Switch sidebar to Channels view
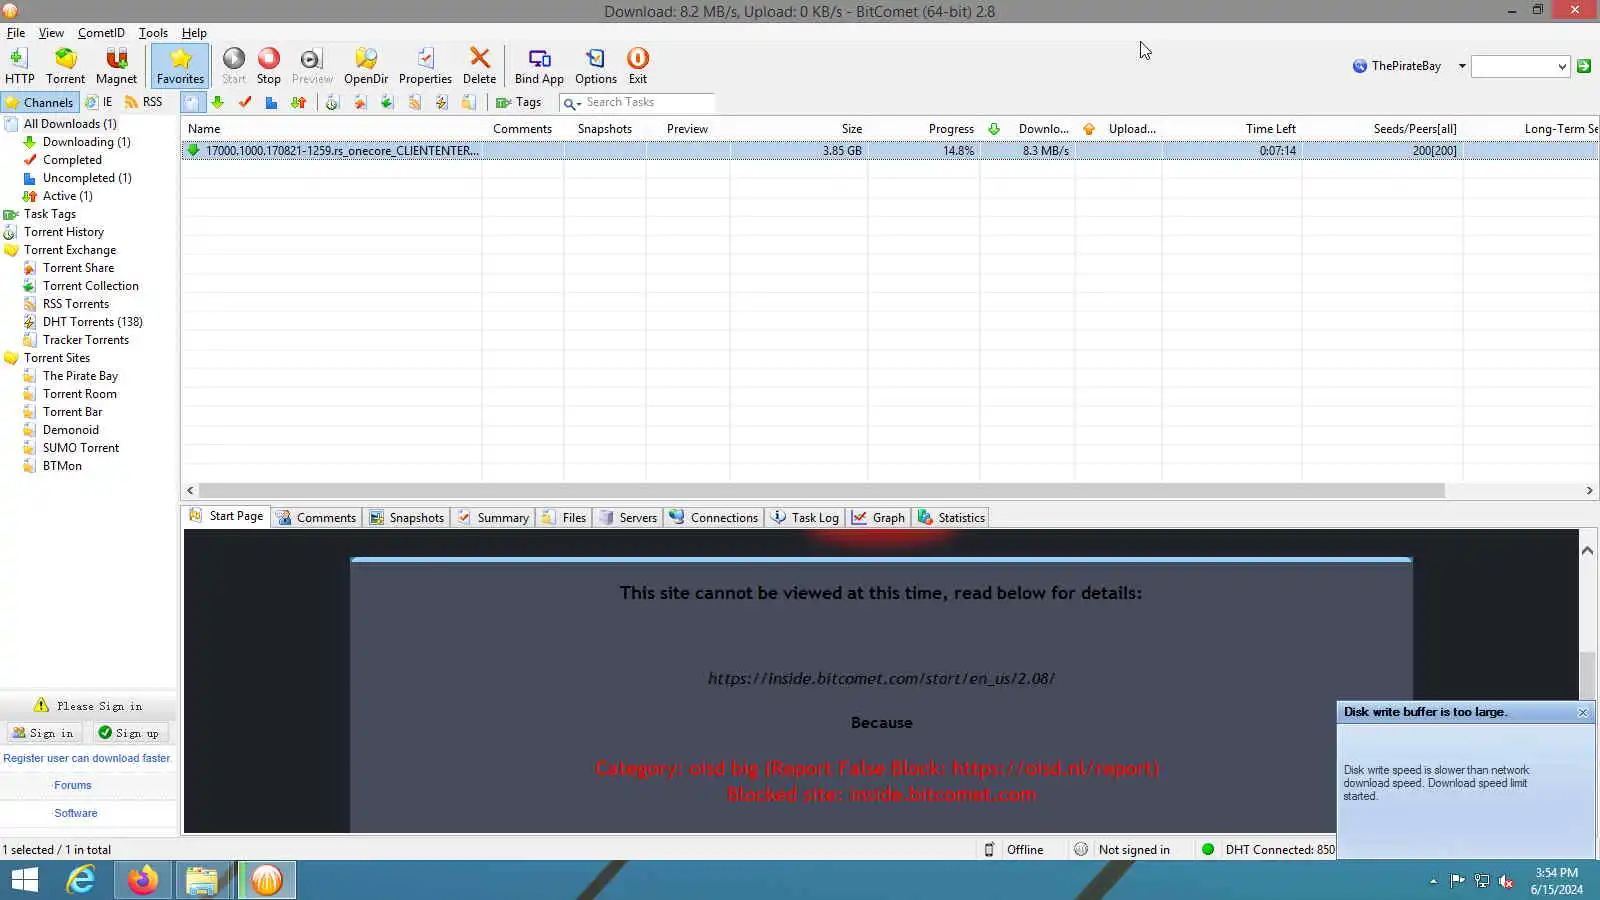This screenshot has width=1600, height=900. [x=39, y=102]
